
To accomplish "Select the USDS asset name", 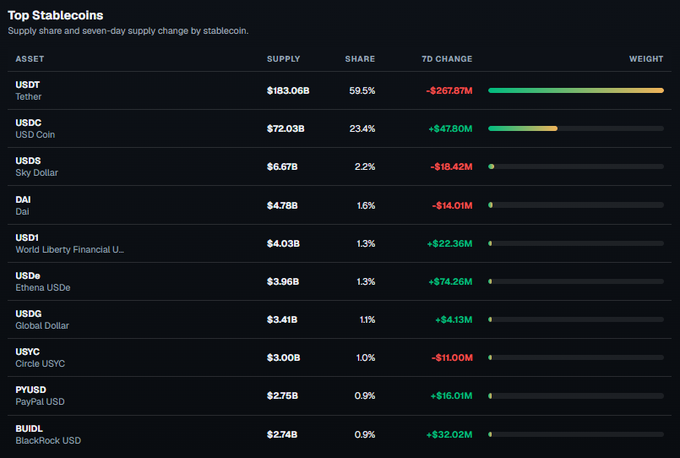I will [28, 161].
